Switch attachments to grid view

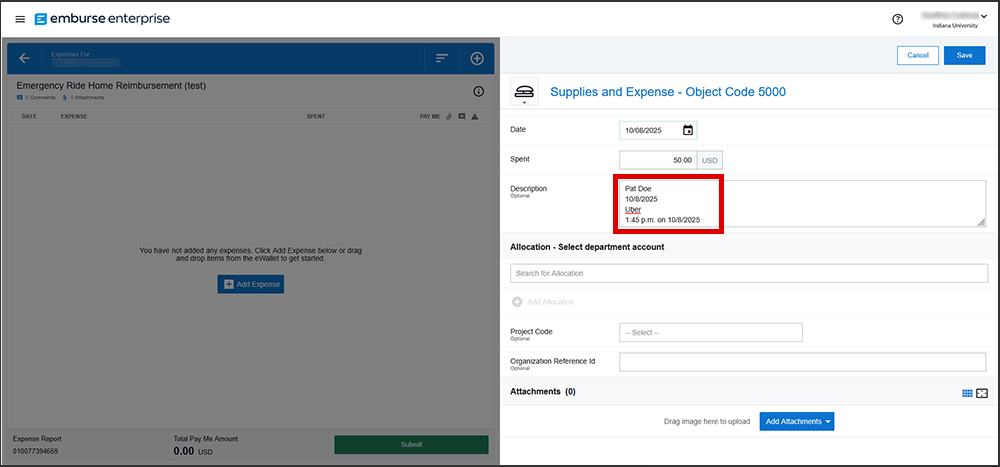[x=967, y=393]
